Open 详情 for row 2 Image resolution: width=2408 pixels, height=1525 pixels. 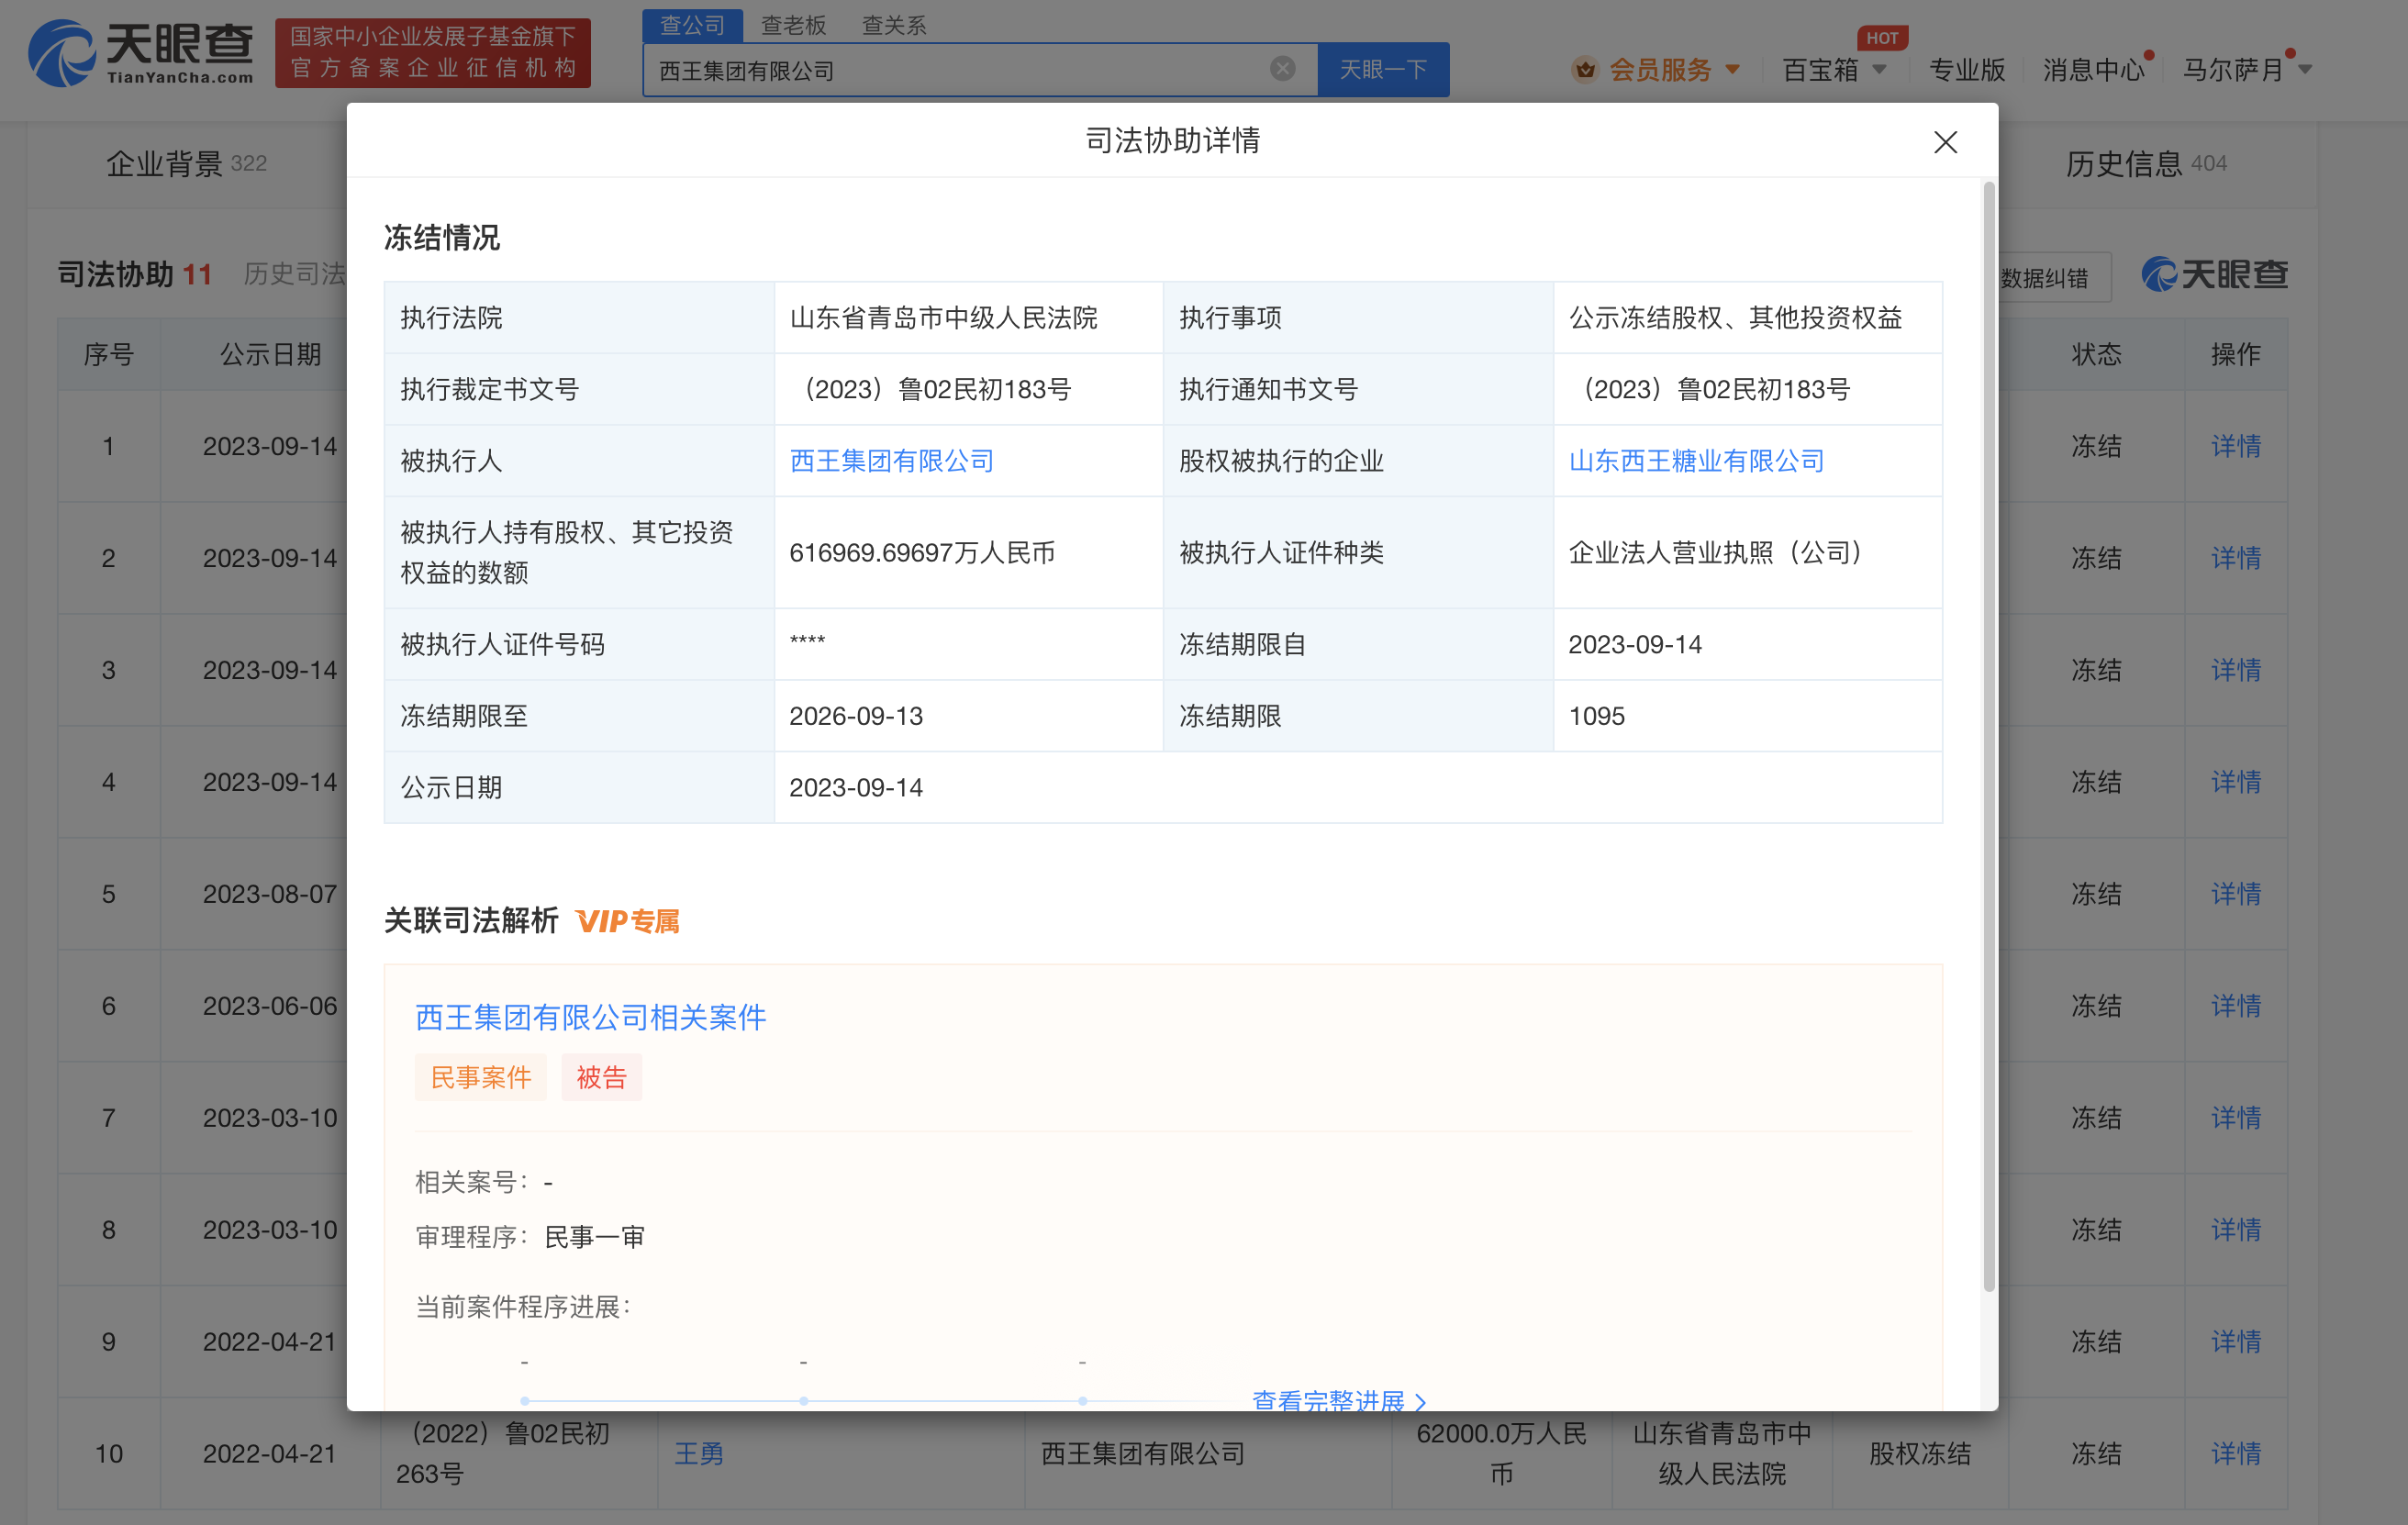tap(2235, 558)
